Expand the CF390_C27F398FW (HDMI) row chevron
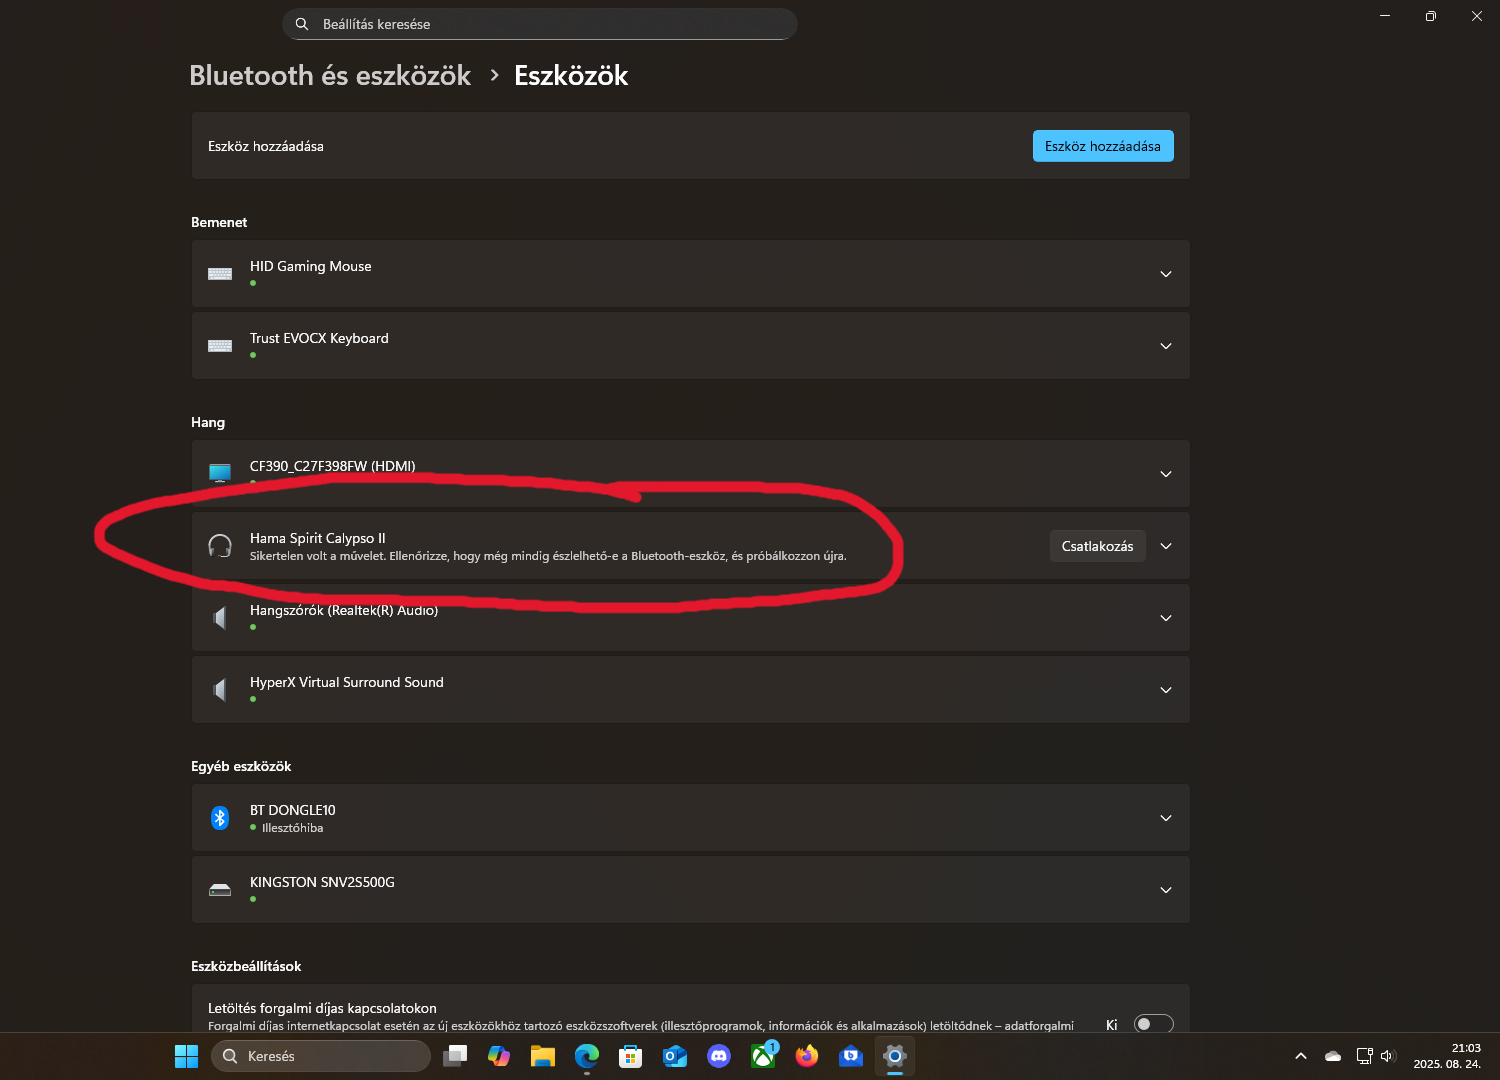This screenshot has width=1500, height=1080. click(1166, 474)
